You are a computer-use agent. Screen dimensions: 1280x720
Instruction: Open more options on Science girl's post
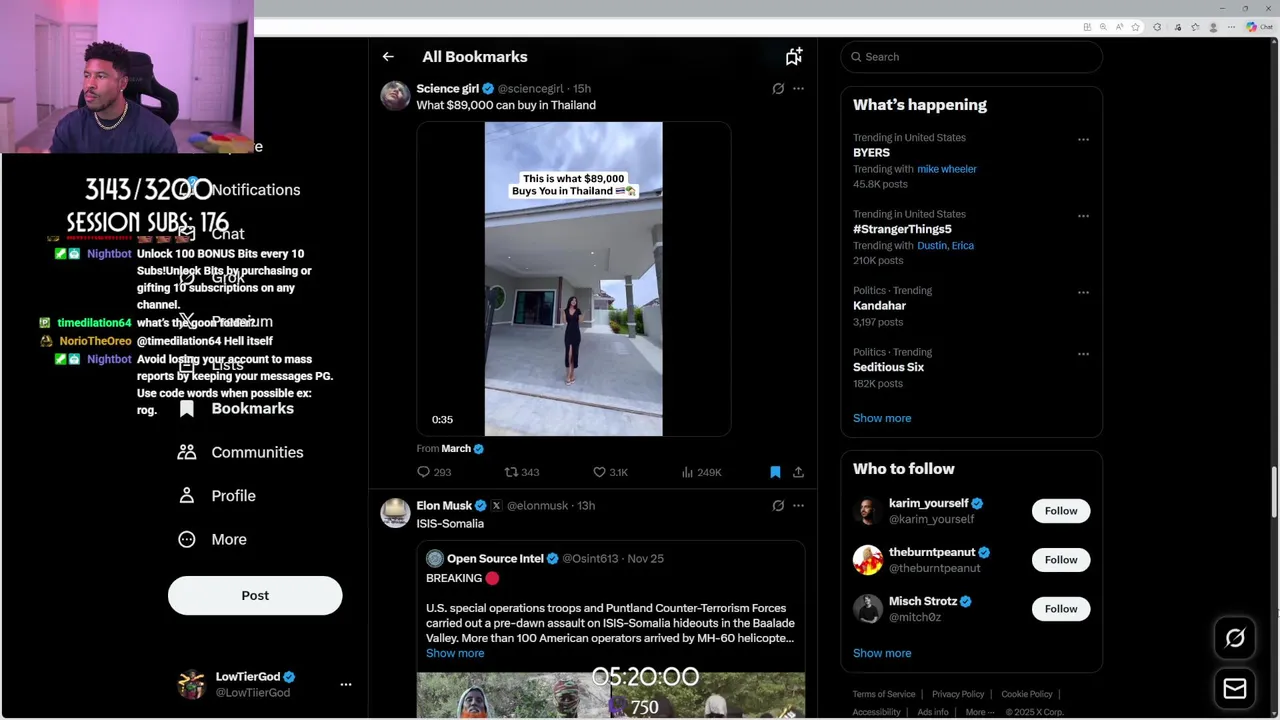tap(798, 89)
